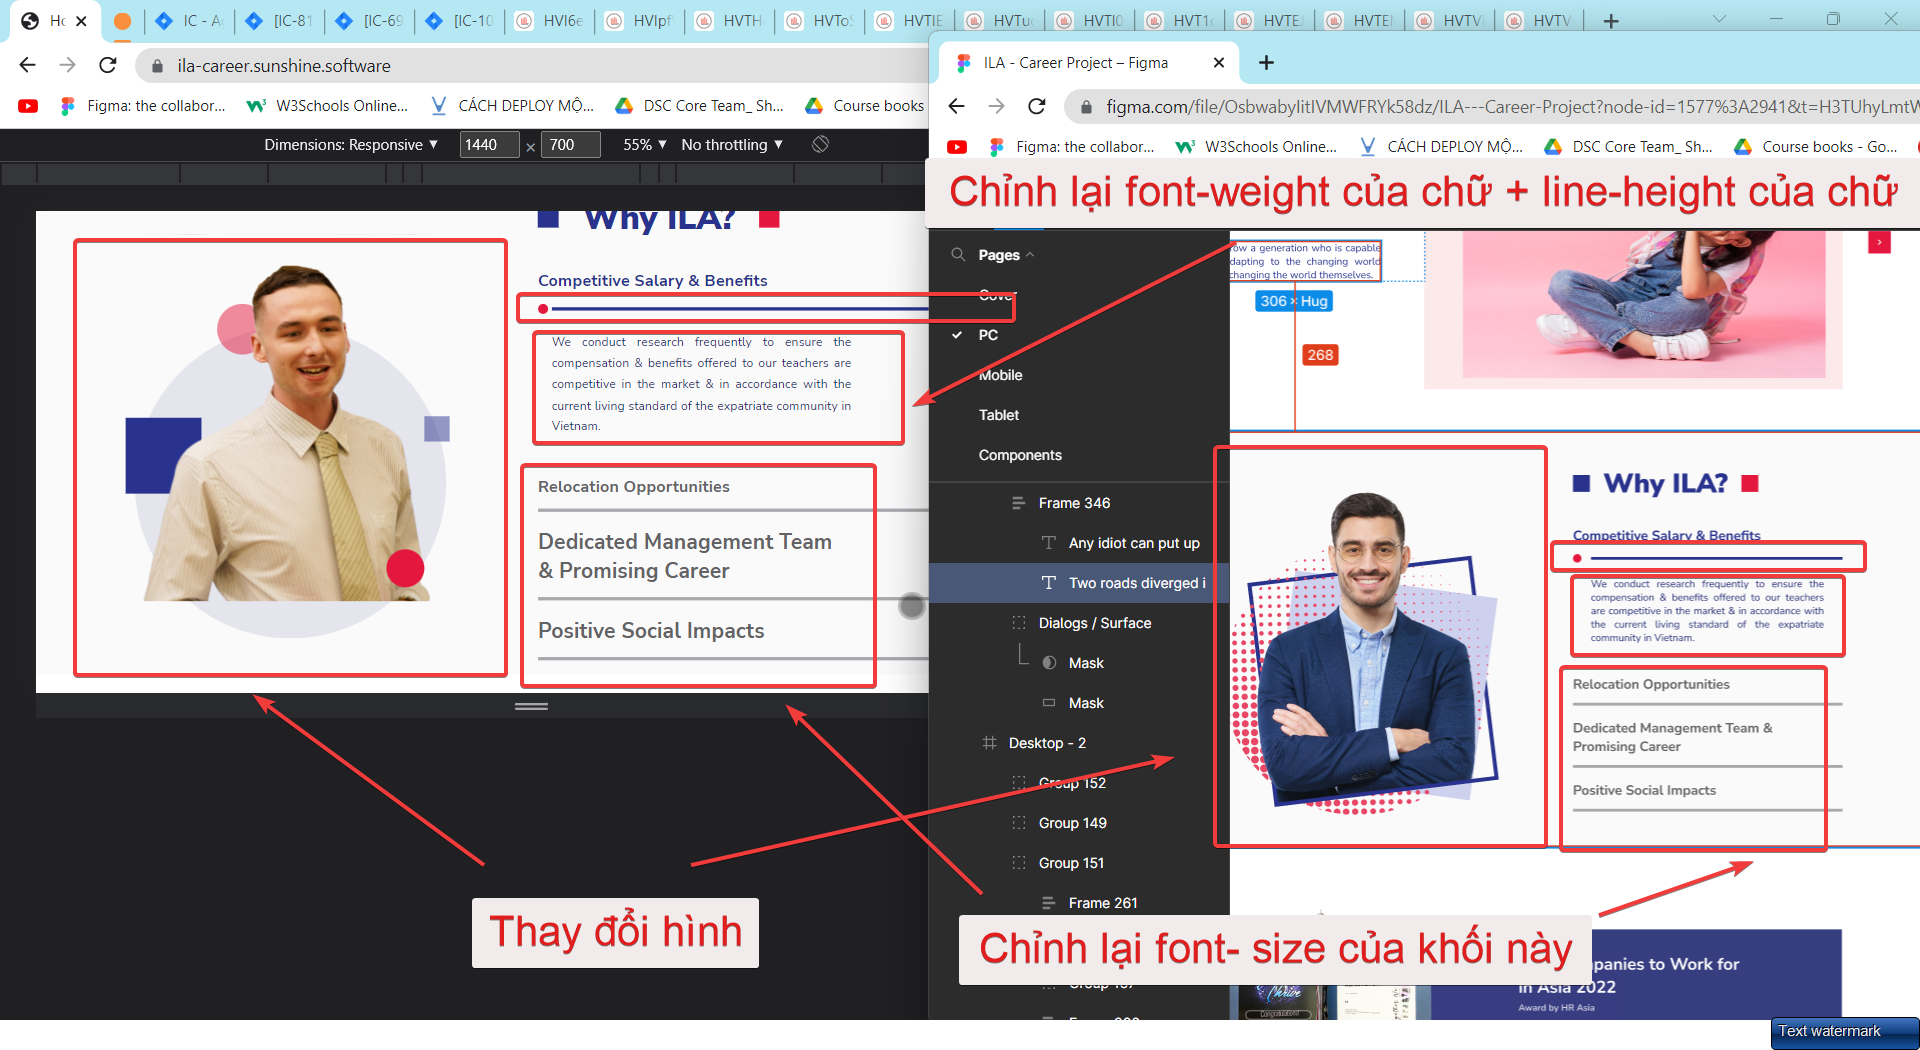Viewport: 1920px width, 1050px height.
Task: Switch to the HVIpf browser tab
Action: coord(640,21)
